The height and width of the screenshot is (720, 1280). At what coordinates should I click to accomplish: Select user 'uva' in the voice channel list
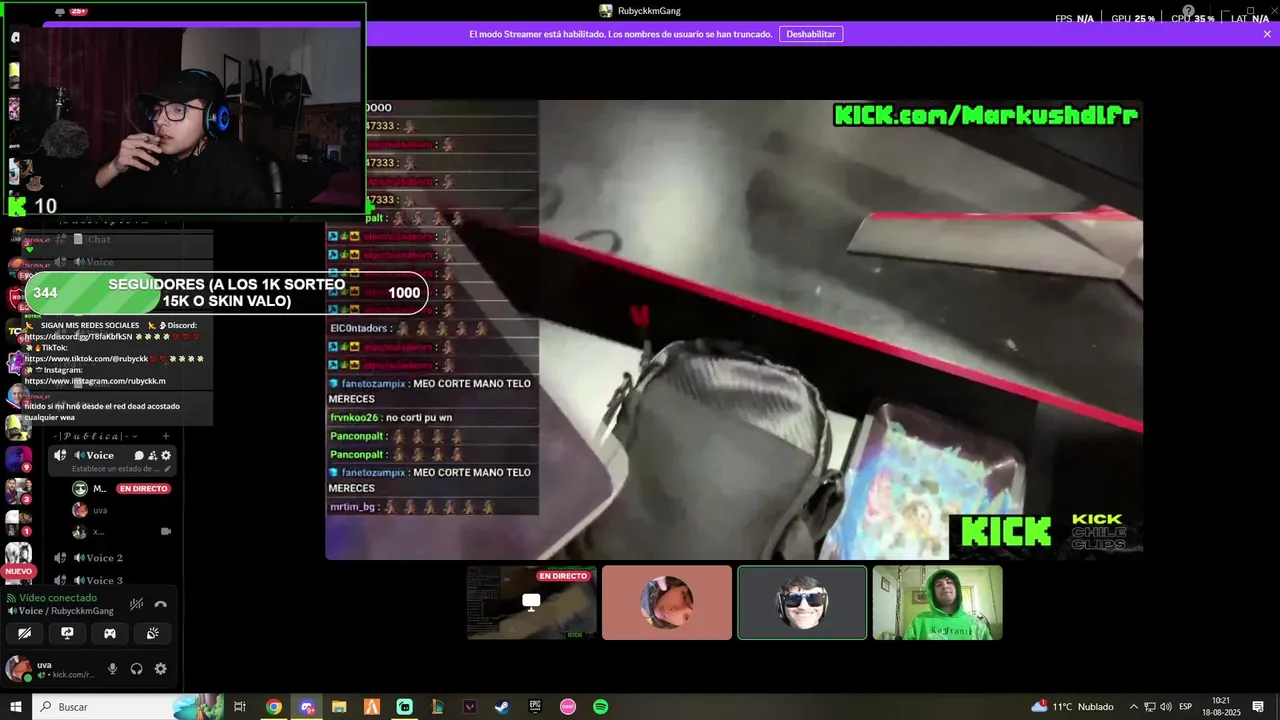pos(100,510)
